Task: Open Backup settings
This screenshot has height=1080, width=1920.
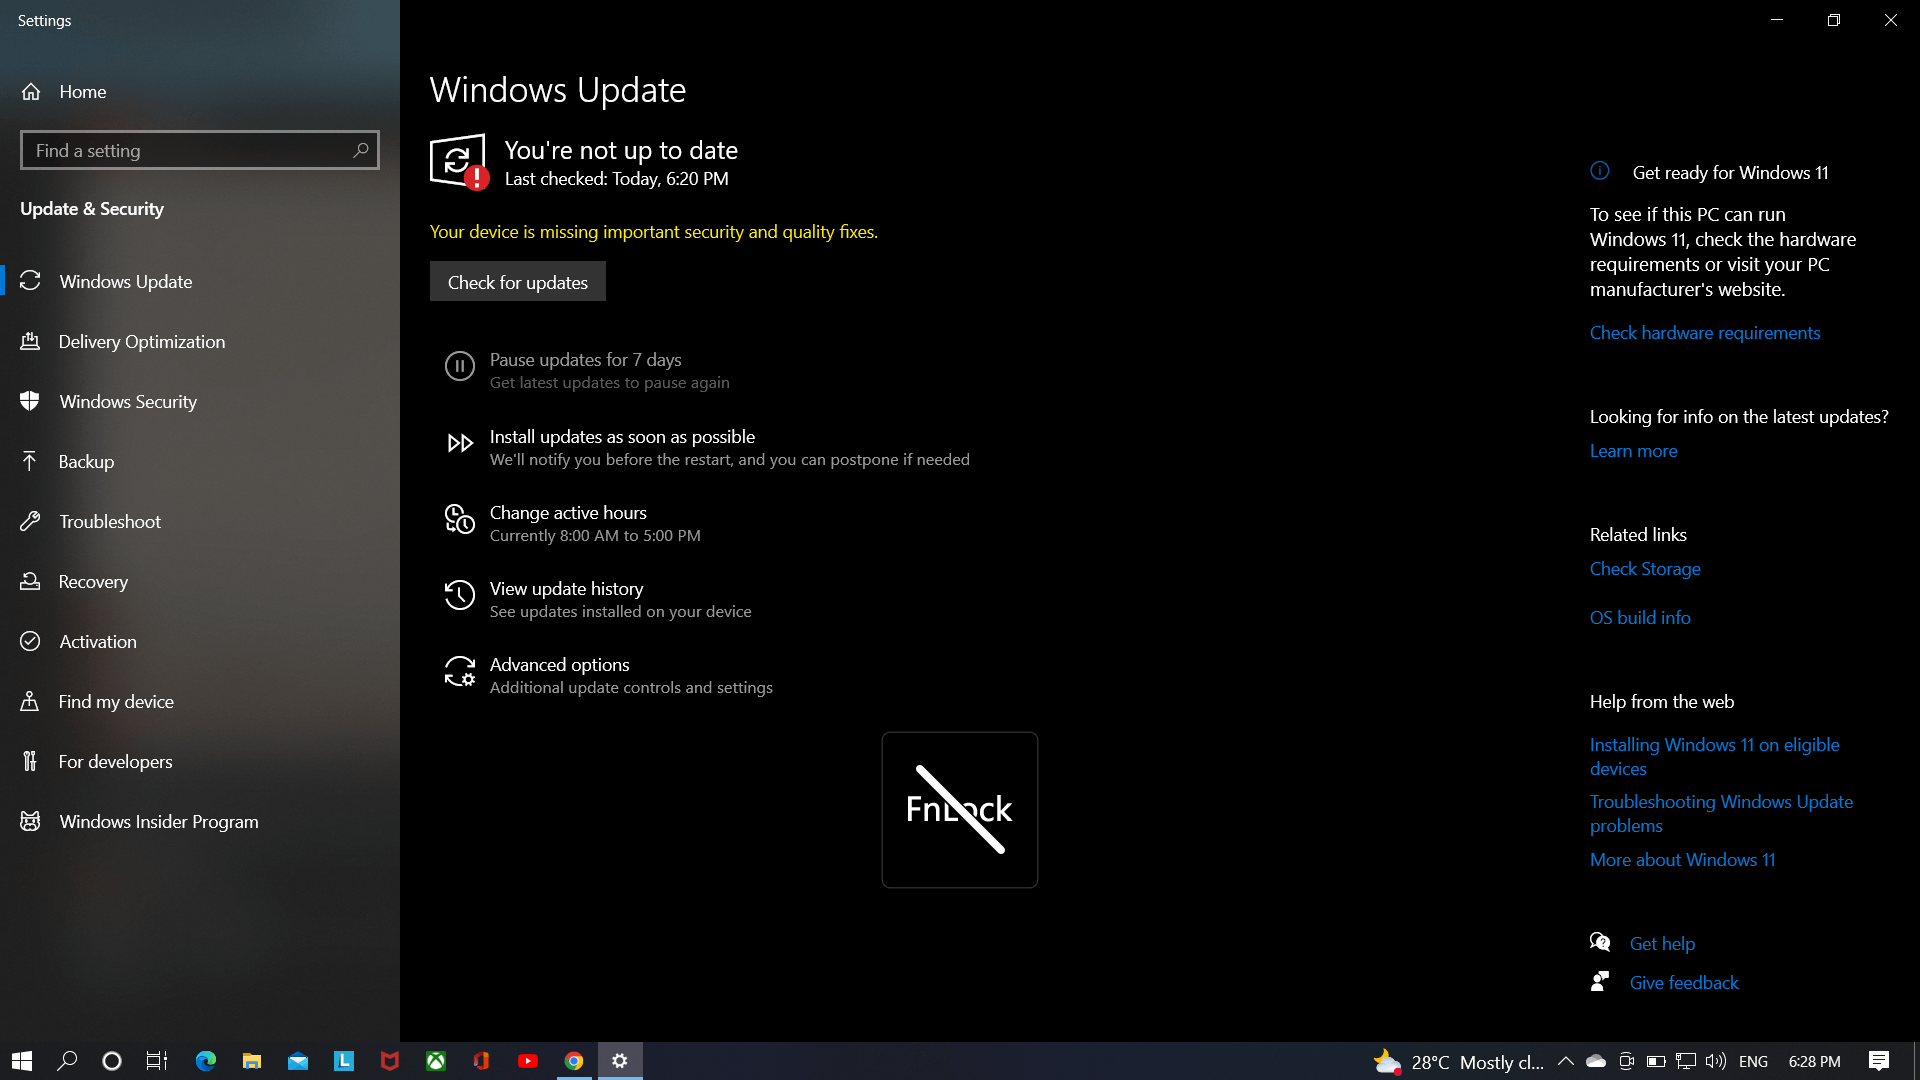Action: tap(200, 462)
